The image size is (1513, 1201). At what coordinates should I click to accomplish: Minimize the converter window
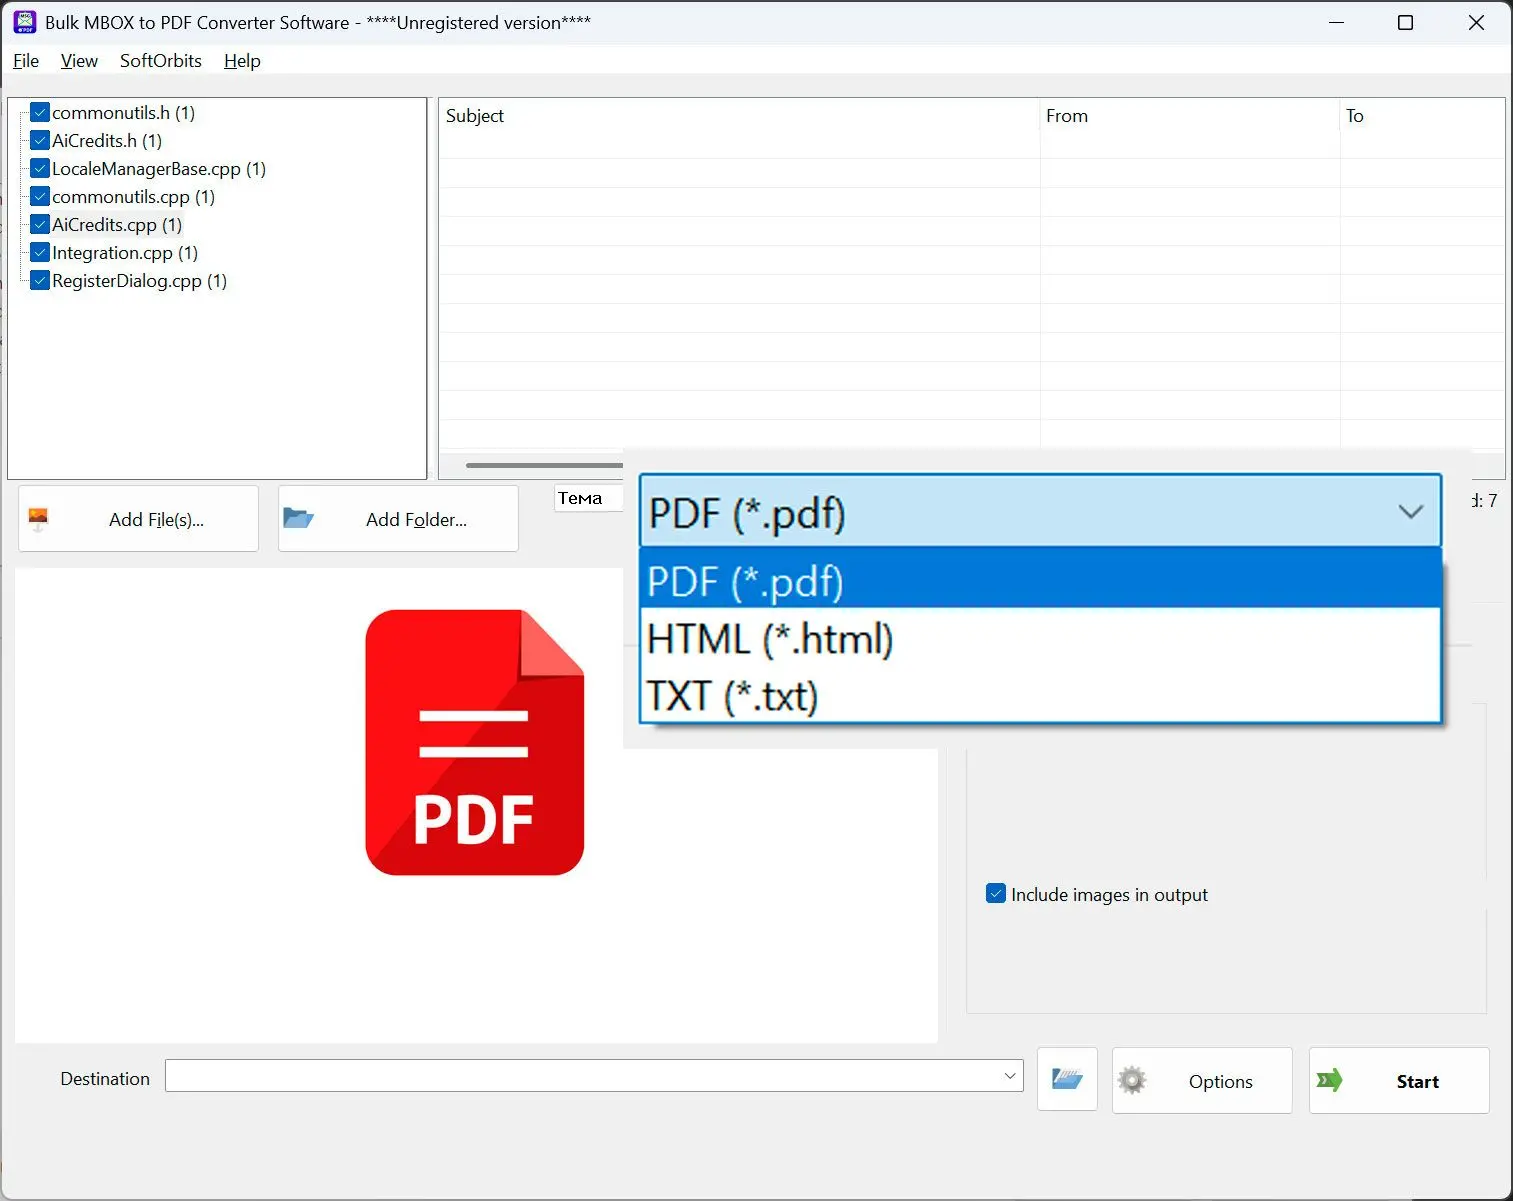pos(1336,22)
